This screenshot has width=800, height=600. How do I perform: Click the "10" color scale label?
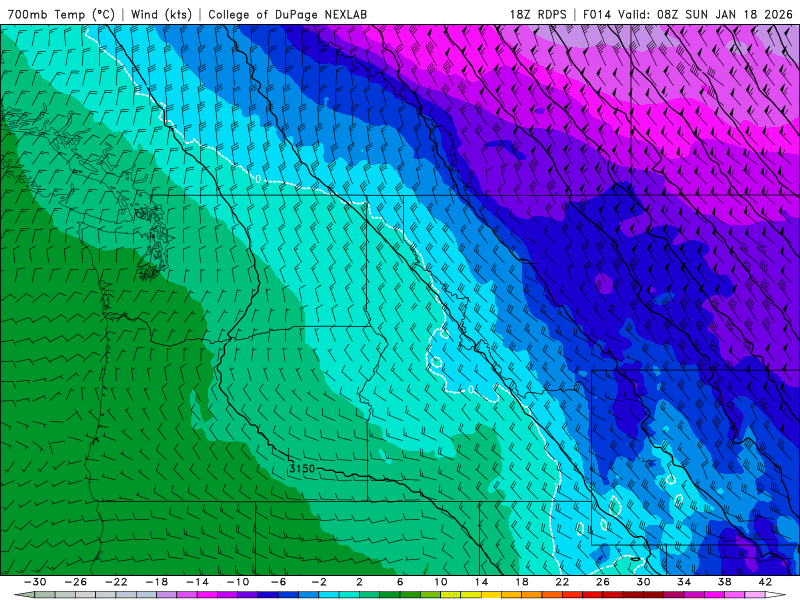pyautogui.click(x=441, y=582)
